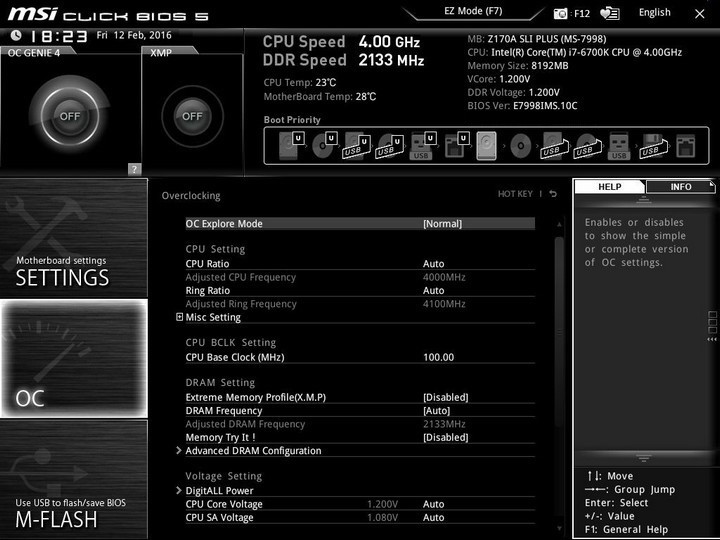Select the USB floppy boot icon
This screenshot has width=720, height=540.
(653, 146)
